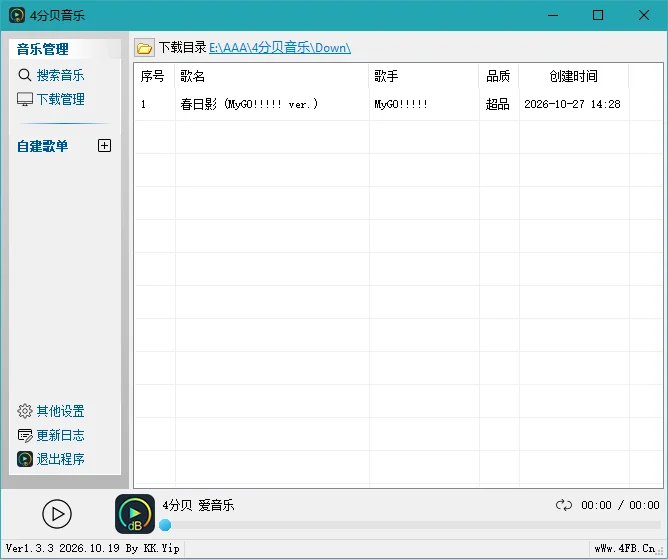The image size is (668, 559).
Task: Click the 音乐管理 section header
Action: pos(43,49)
